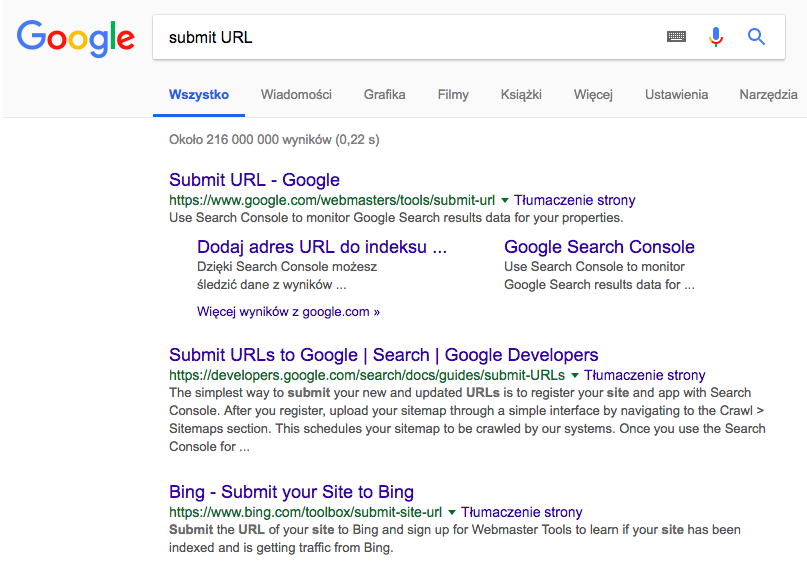Click Tłumaczenie strony for Submit URL - Google

[574, 200]
